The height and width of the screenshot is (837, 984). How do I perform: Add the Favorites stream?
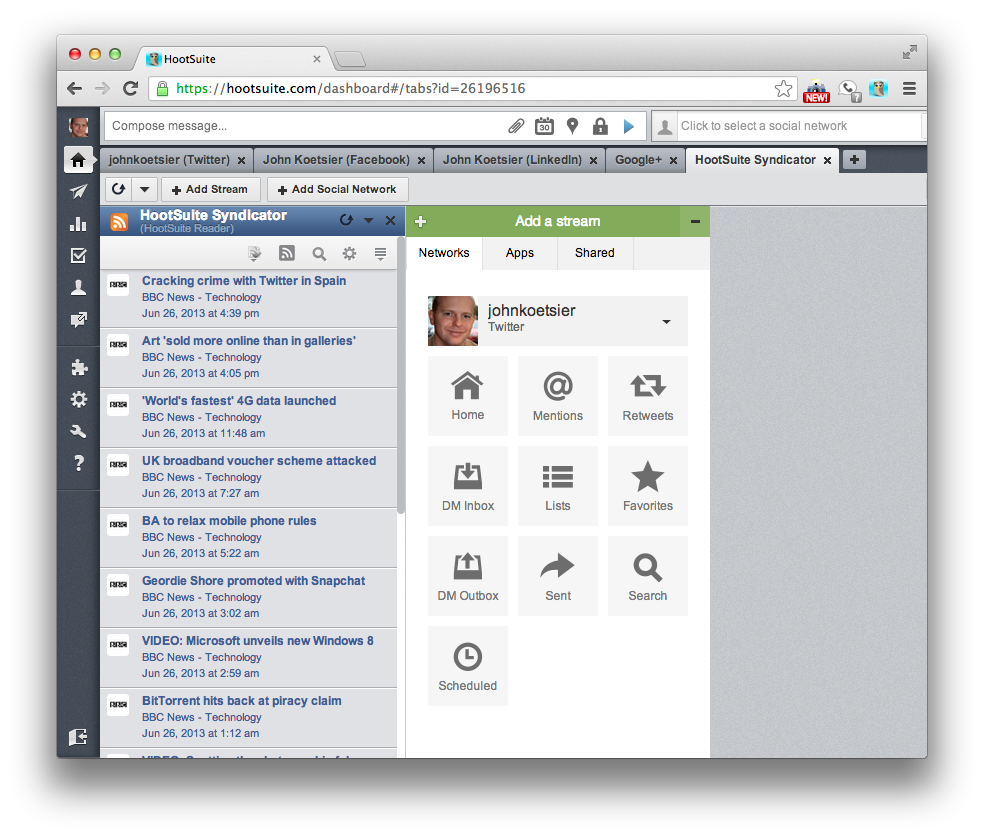pyautogui.click(x=648, y=486)
